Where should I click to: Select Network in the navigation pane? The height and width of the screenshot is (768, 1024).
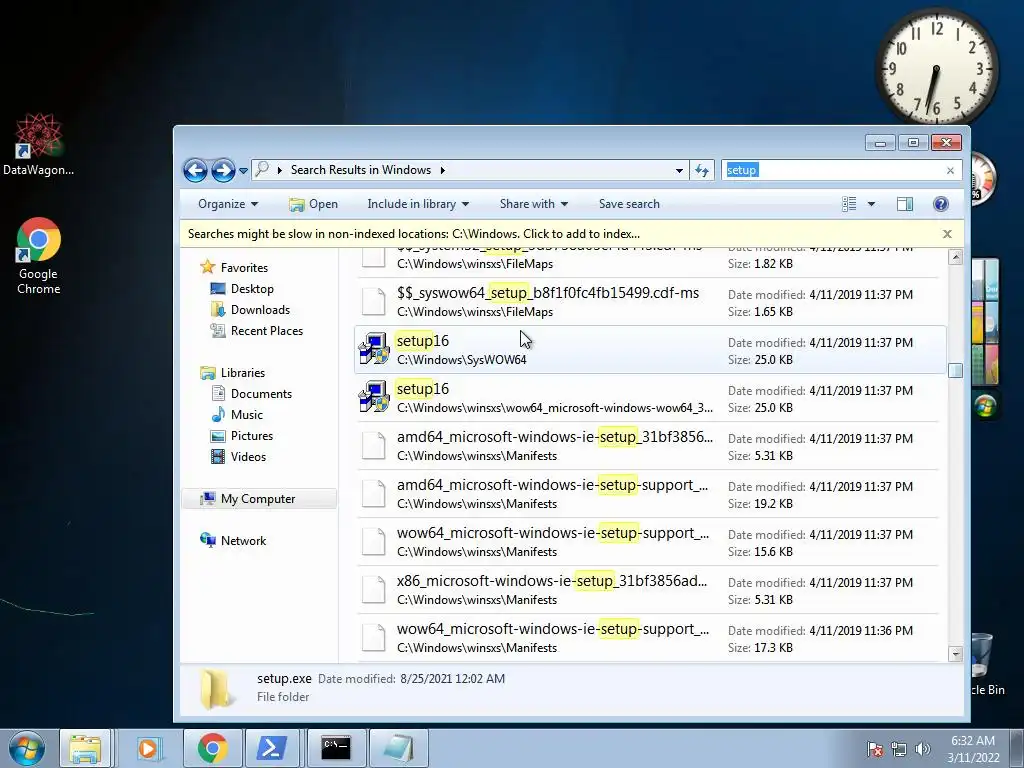coord(243,540)
